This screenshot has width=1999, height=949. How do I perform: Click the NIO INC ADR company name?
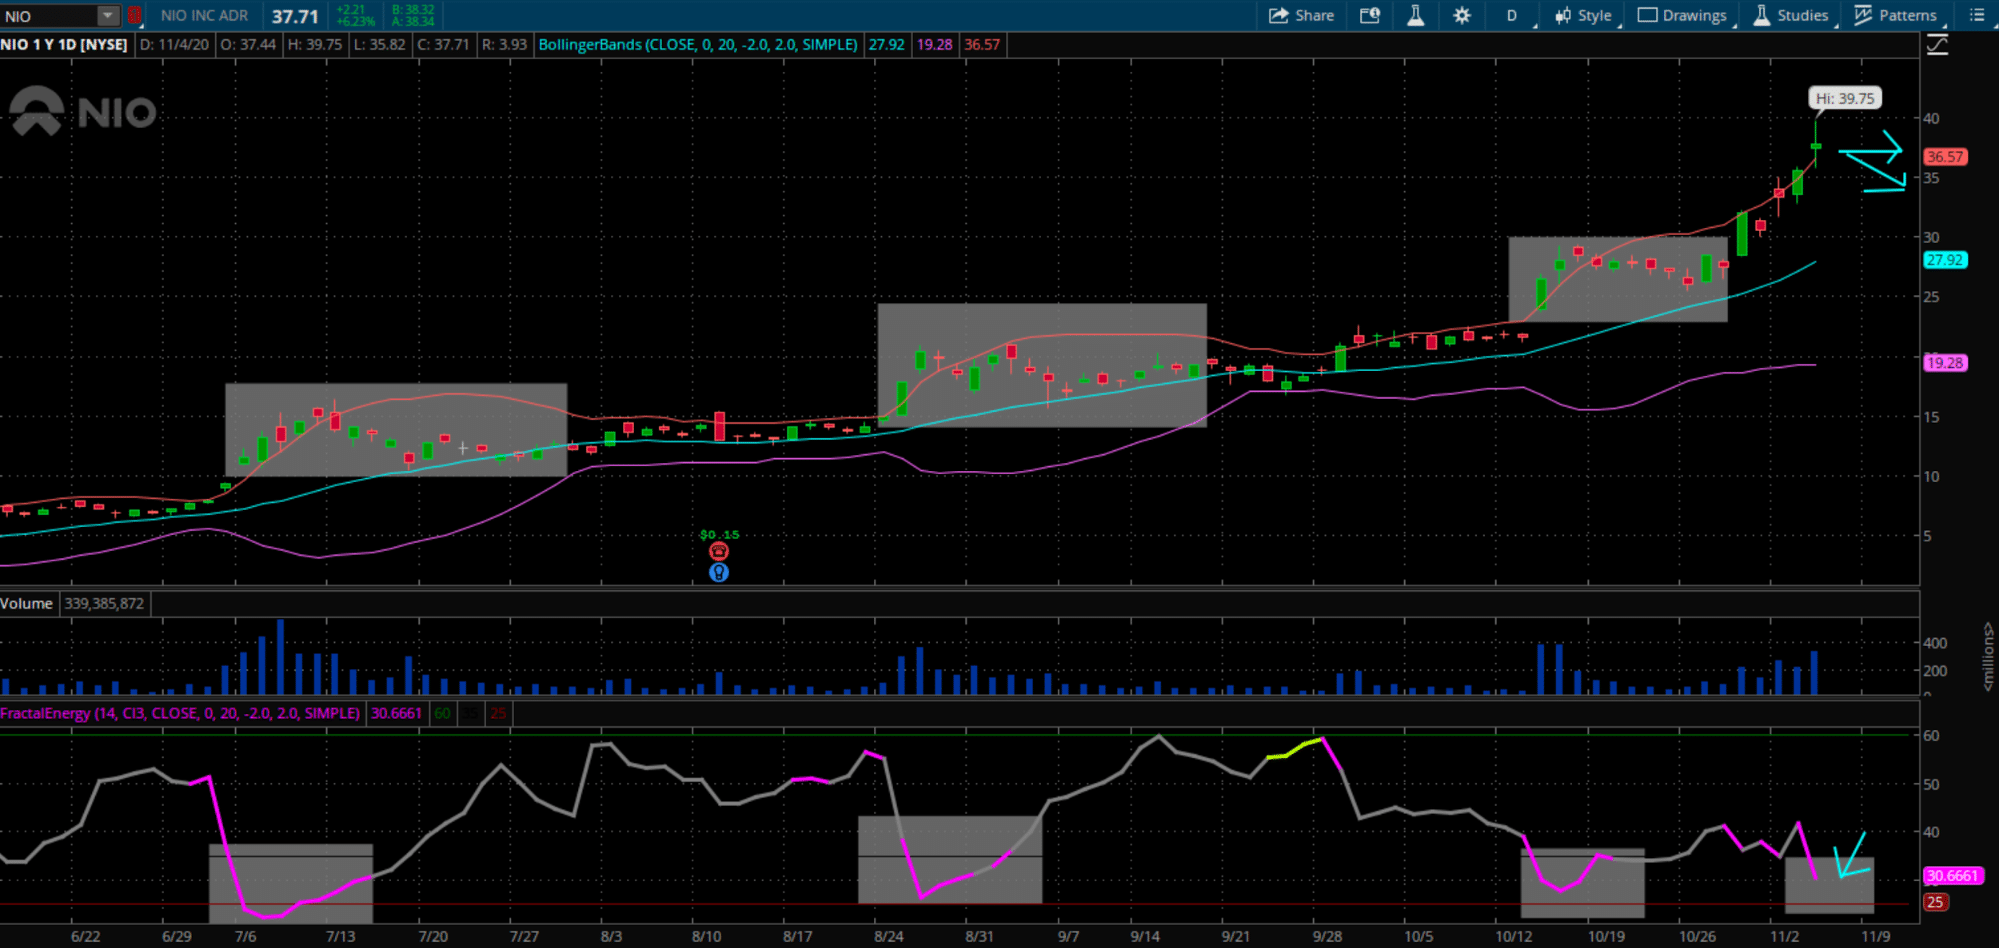pos(205,16)
